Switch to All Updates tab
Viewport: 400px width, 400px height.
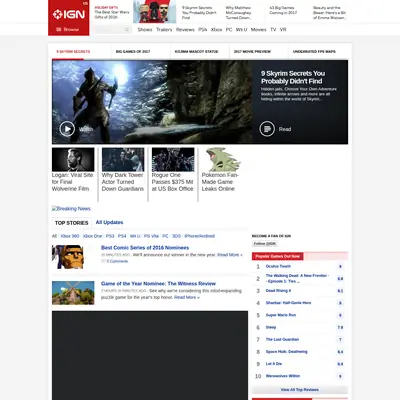click(109, 222)
